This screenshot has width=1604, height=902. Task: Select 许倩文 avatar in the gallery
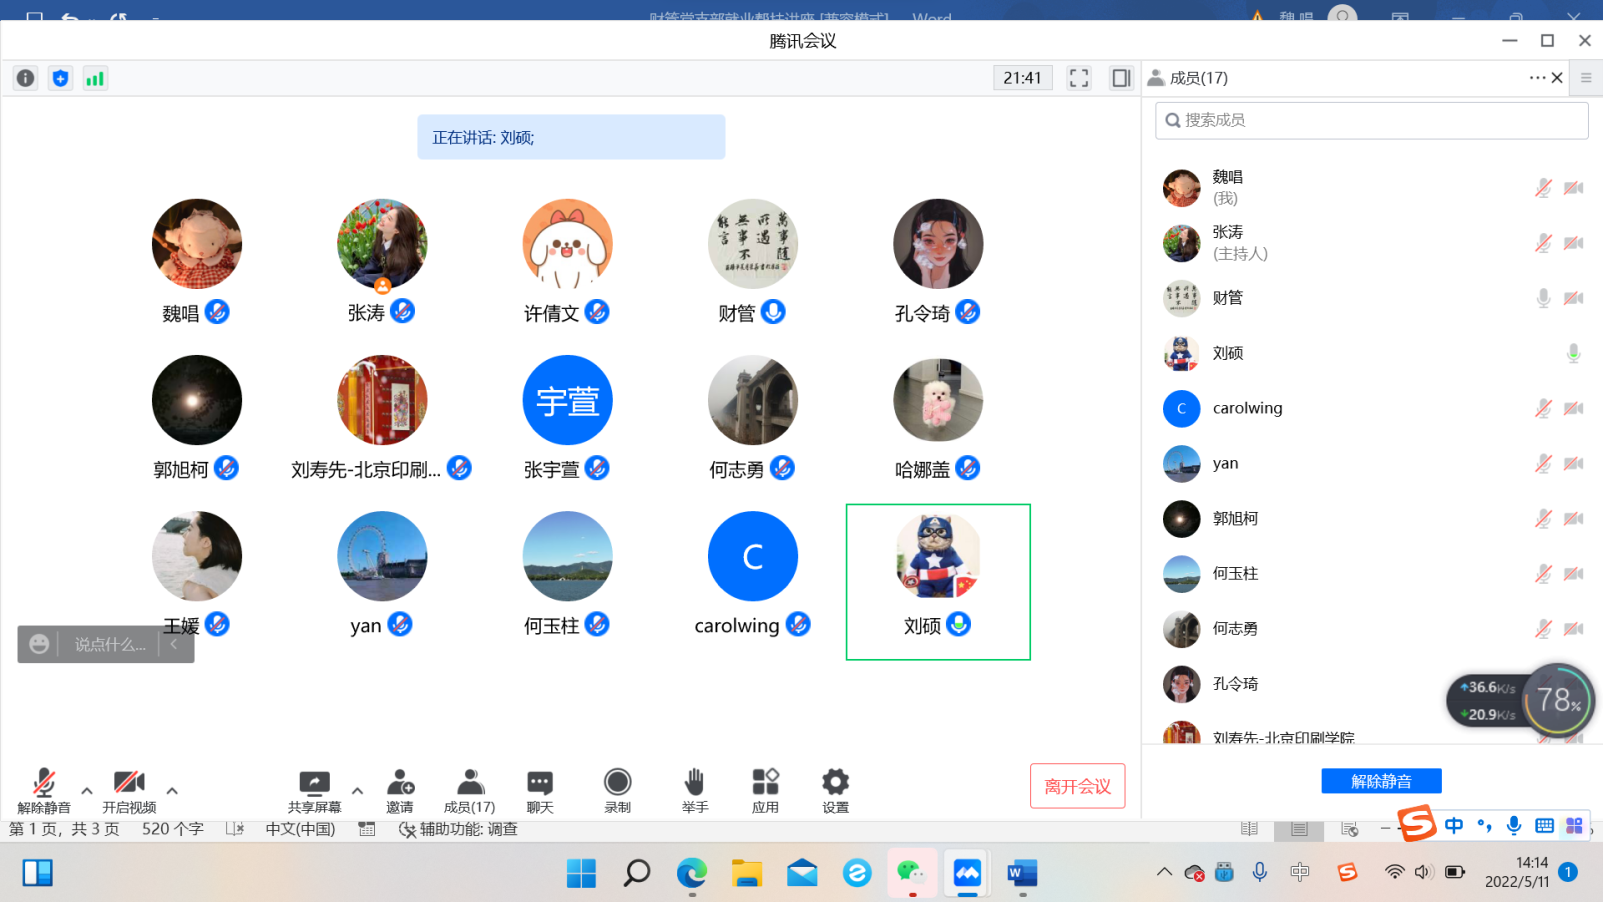tap(568, 244)
